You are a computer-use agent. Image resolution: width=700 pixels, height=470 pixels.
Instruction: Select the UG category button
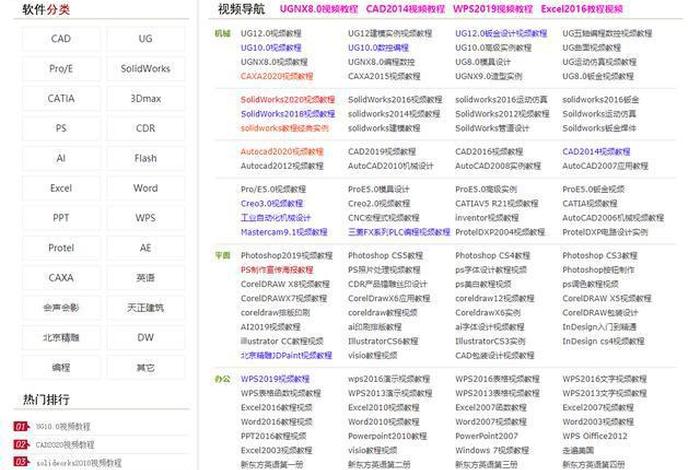[x=146, y=39]
